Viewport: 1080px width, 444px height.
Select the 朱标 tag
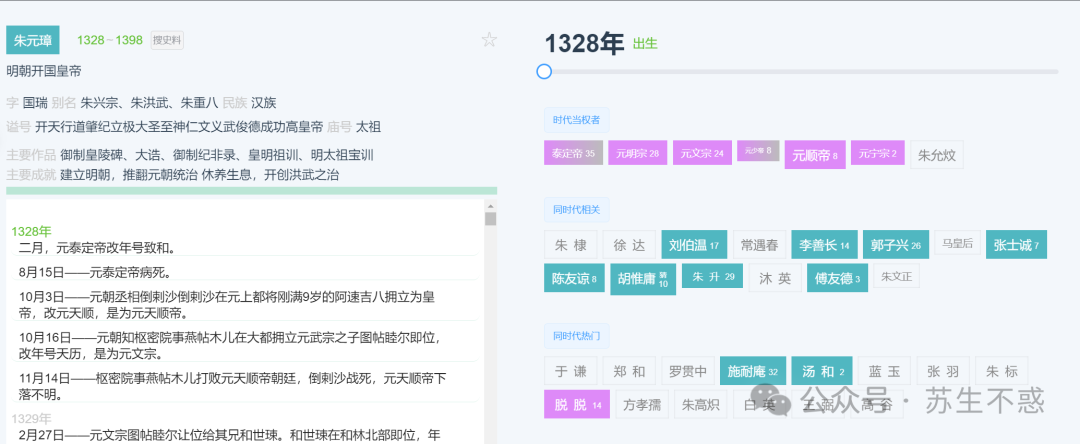click(x=1001, y=371)
